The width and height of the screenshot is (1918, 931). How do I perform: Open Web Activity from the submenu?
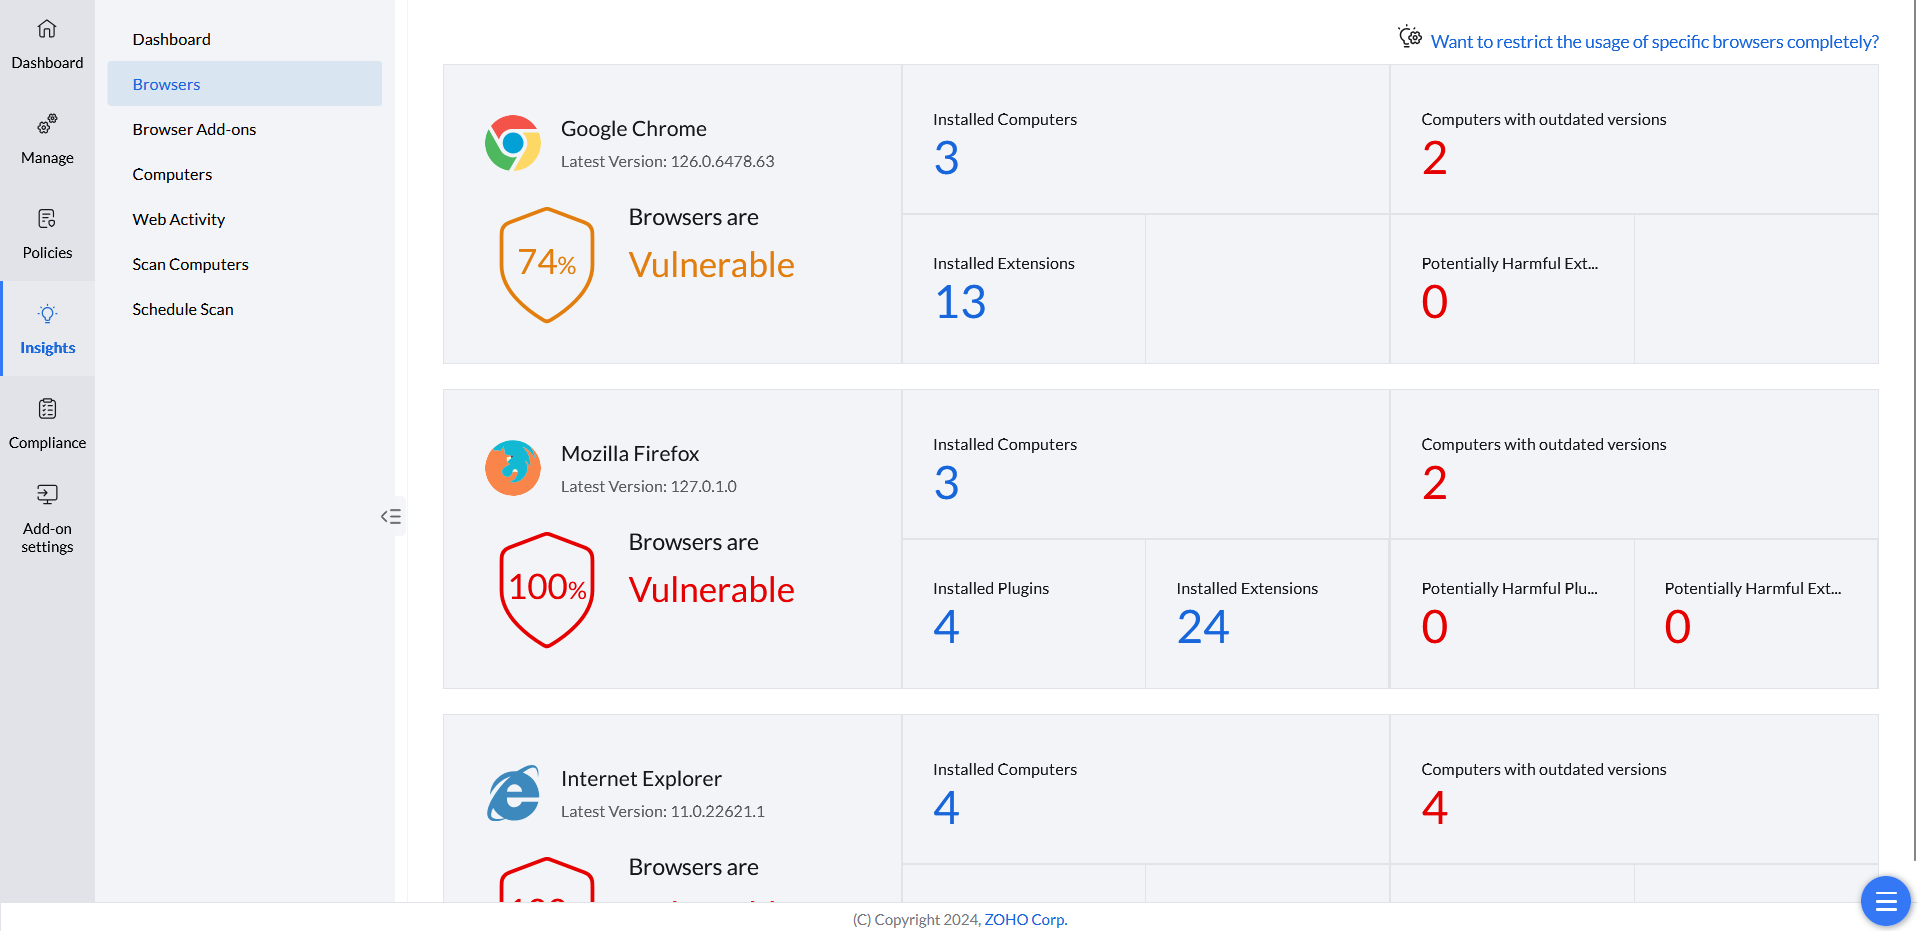178,219
